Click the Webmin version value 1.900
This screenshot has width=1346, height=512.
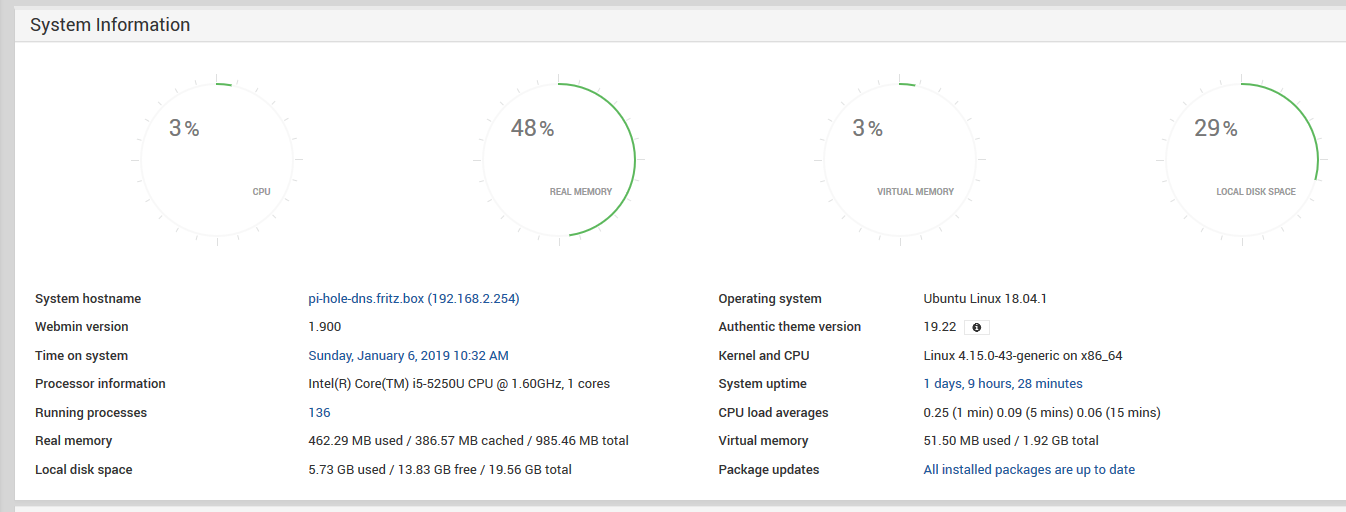[325, 327]
